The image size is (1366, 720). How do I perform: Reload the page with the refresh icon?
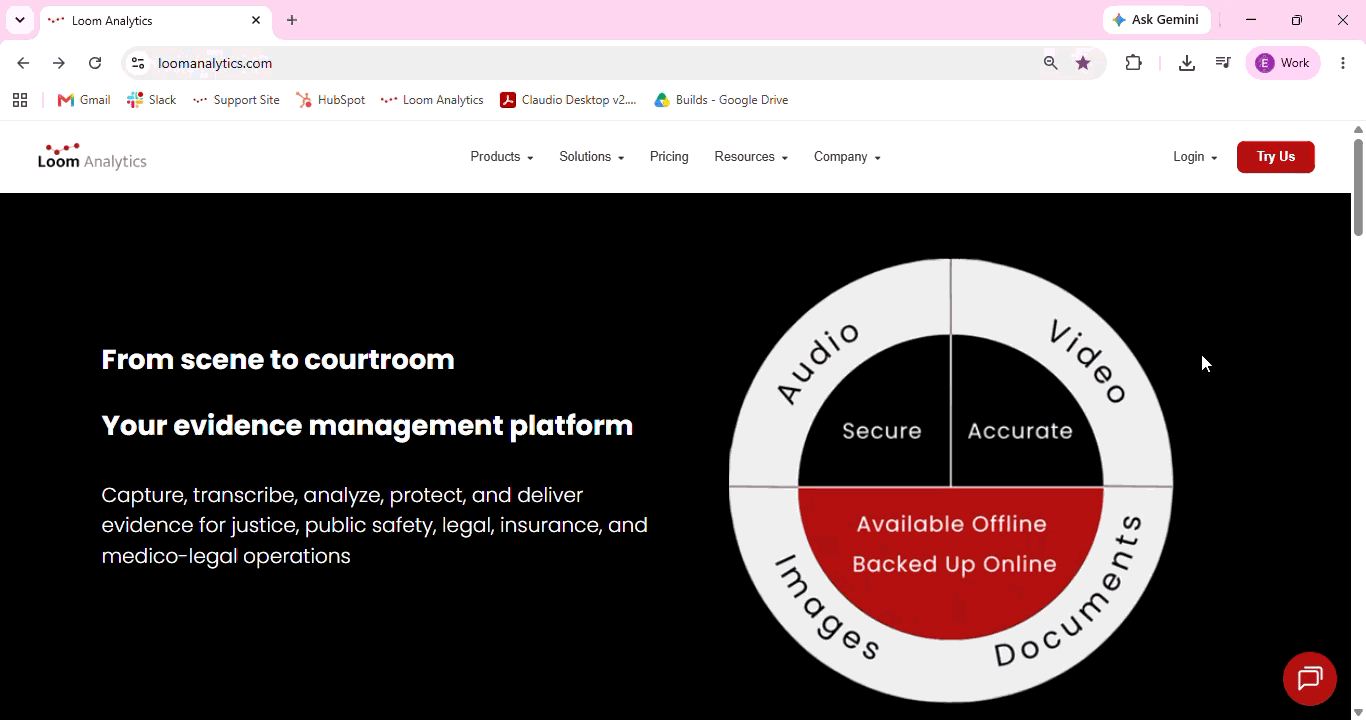[x=95, y=63]
